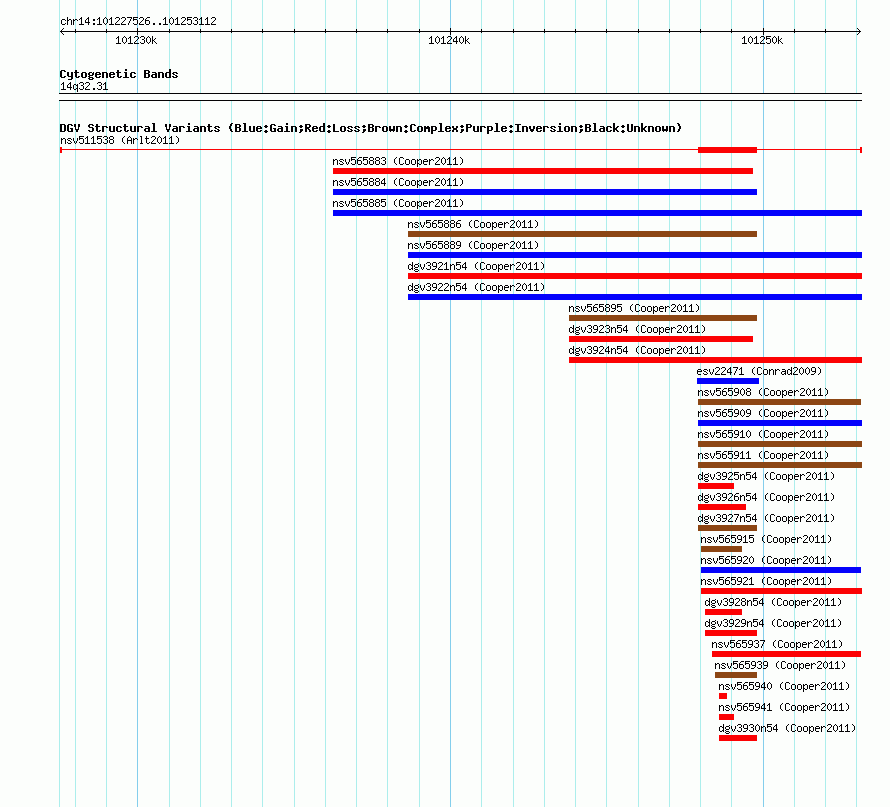Click the chr14:101227526..101253112 coordinates text
This screenshot has height=807, width=890.
coord(138,21)
